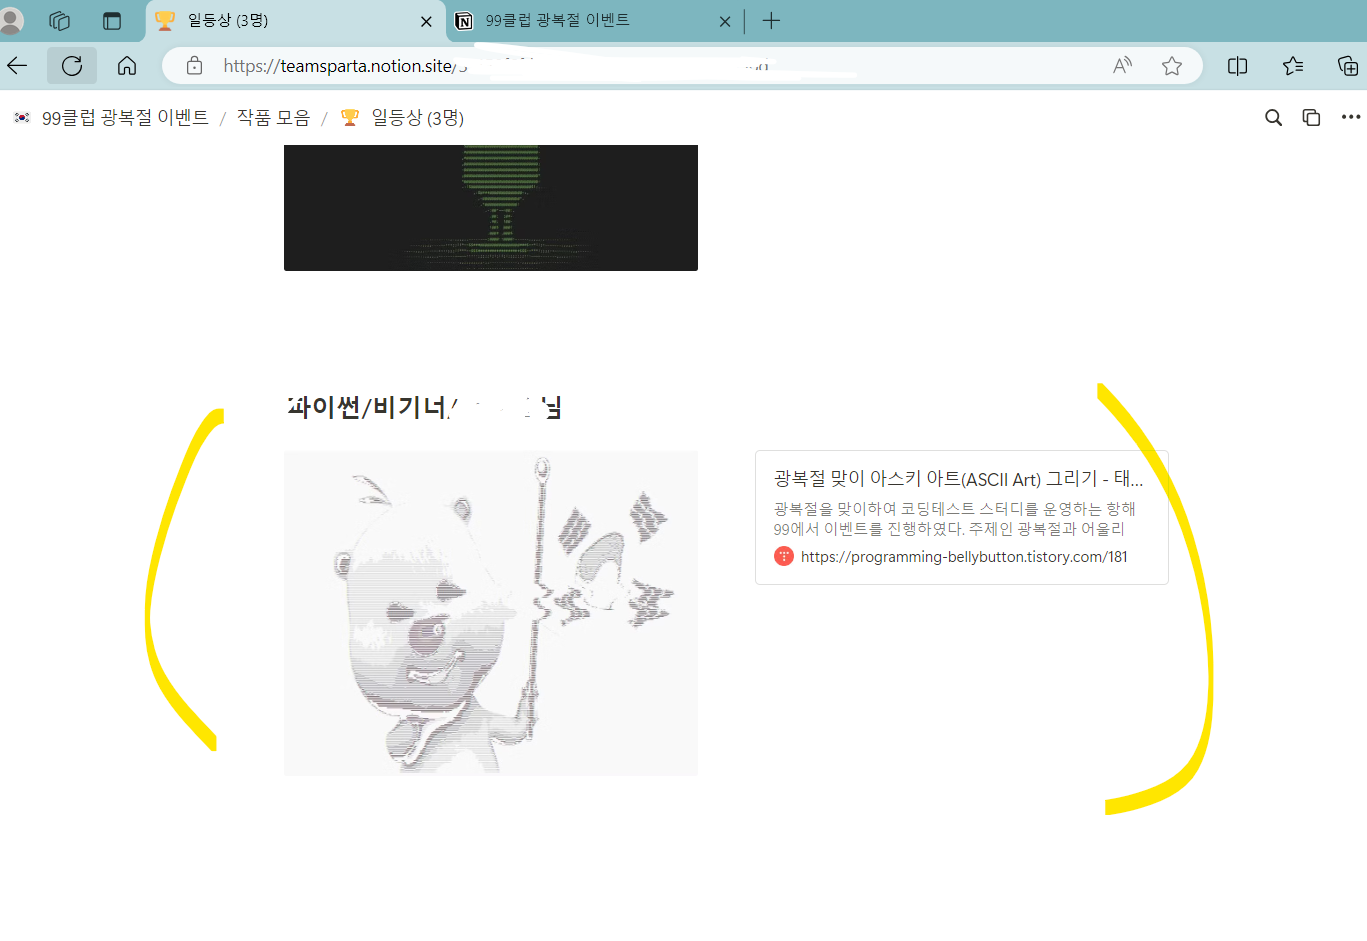The width and height of the screenshot is (1367, 941).
Task: Refresh the current page
Action: 72,66
